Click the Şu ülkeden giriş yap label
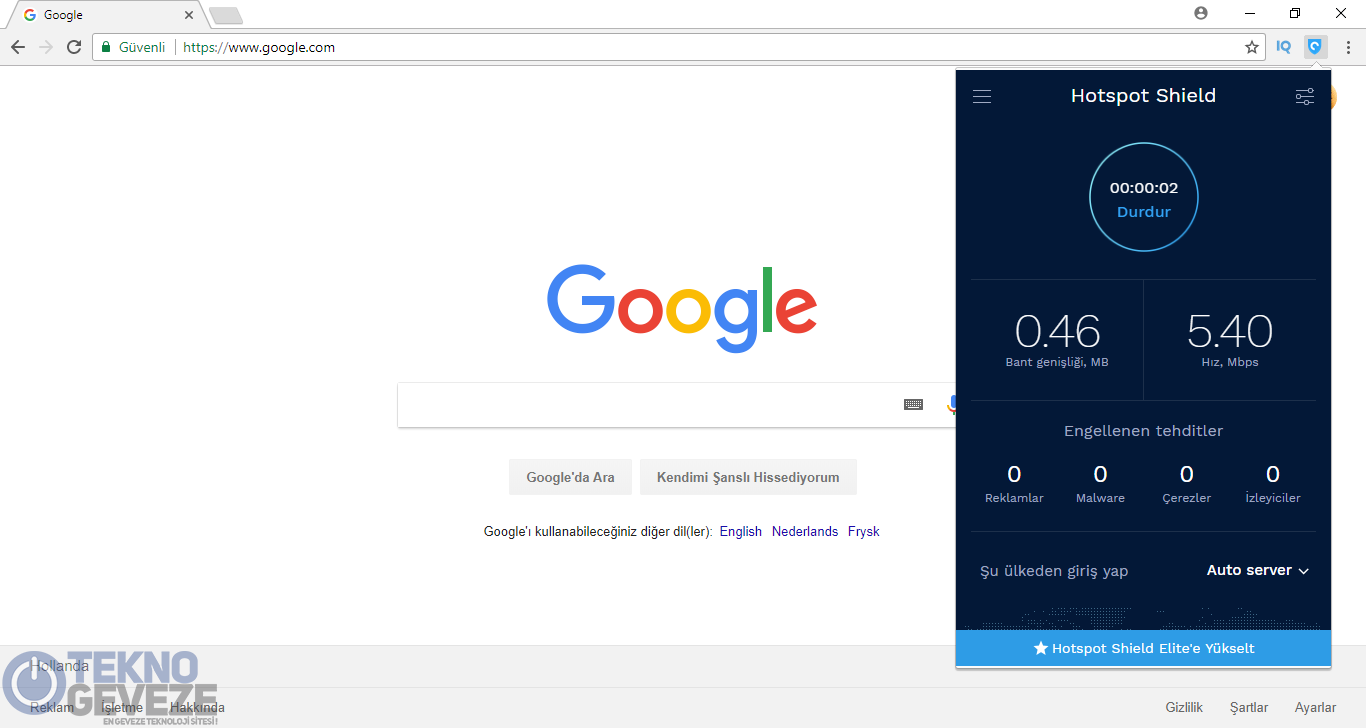1366x728 pixels. click(x=1054, y=571)
